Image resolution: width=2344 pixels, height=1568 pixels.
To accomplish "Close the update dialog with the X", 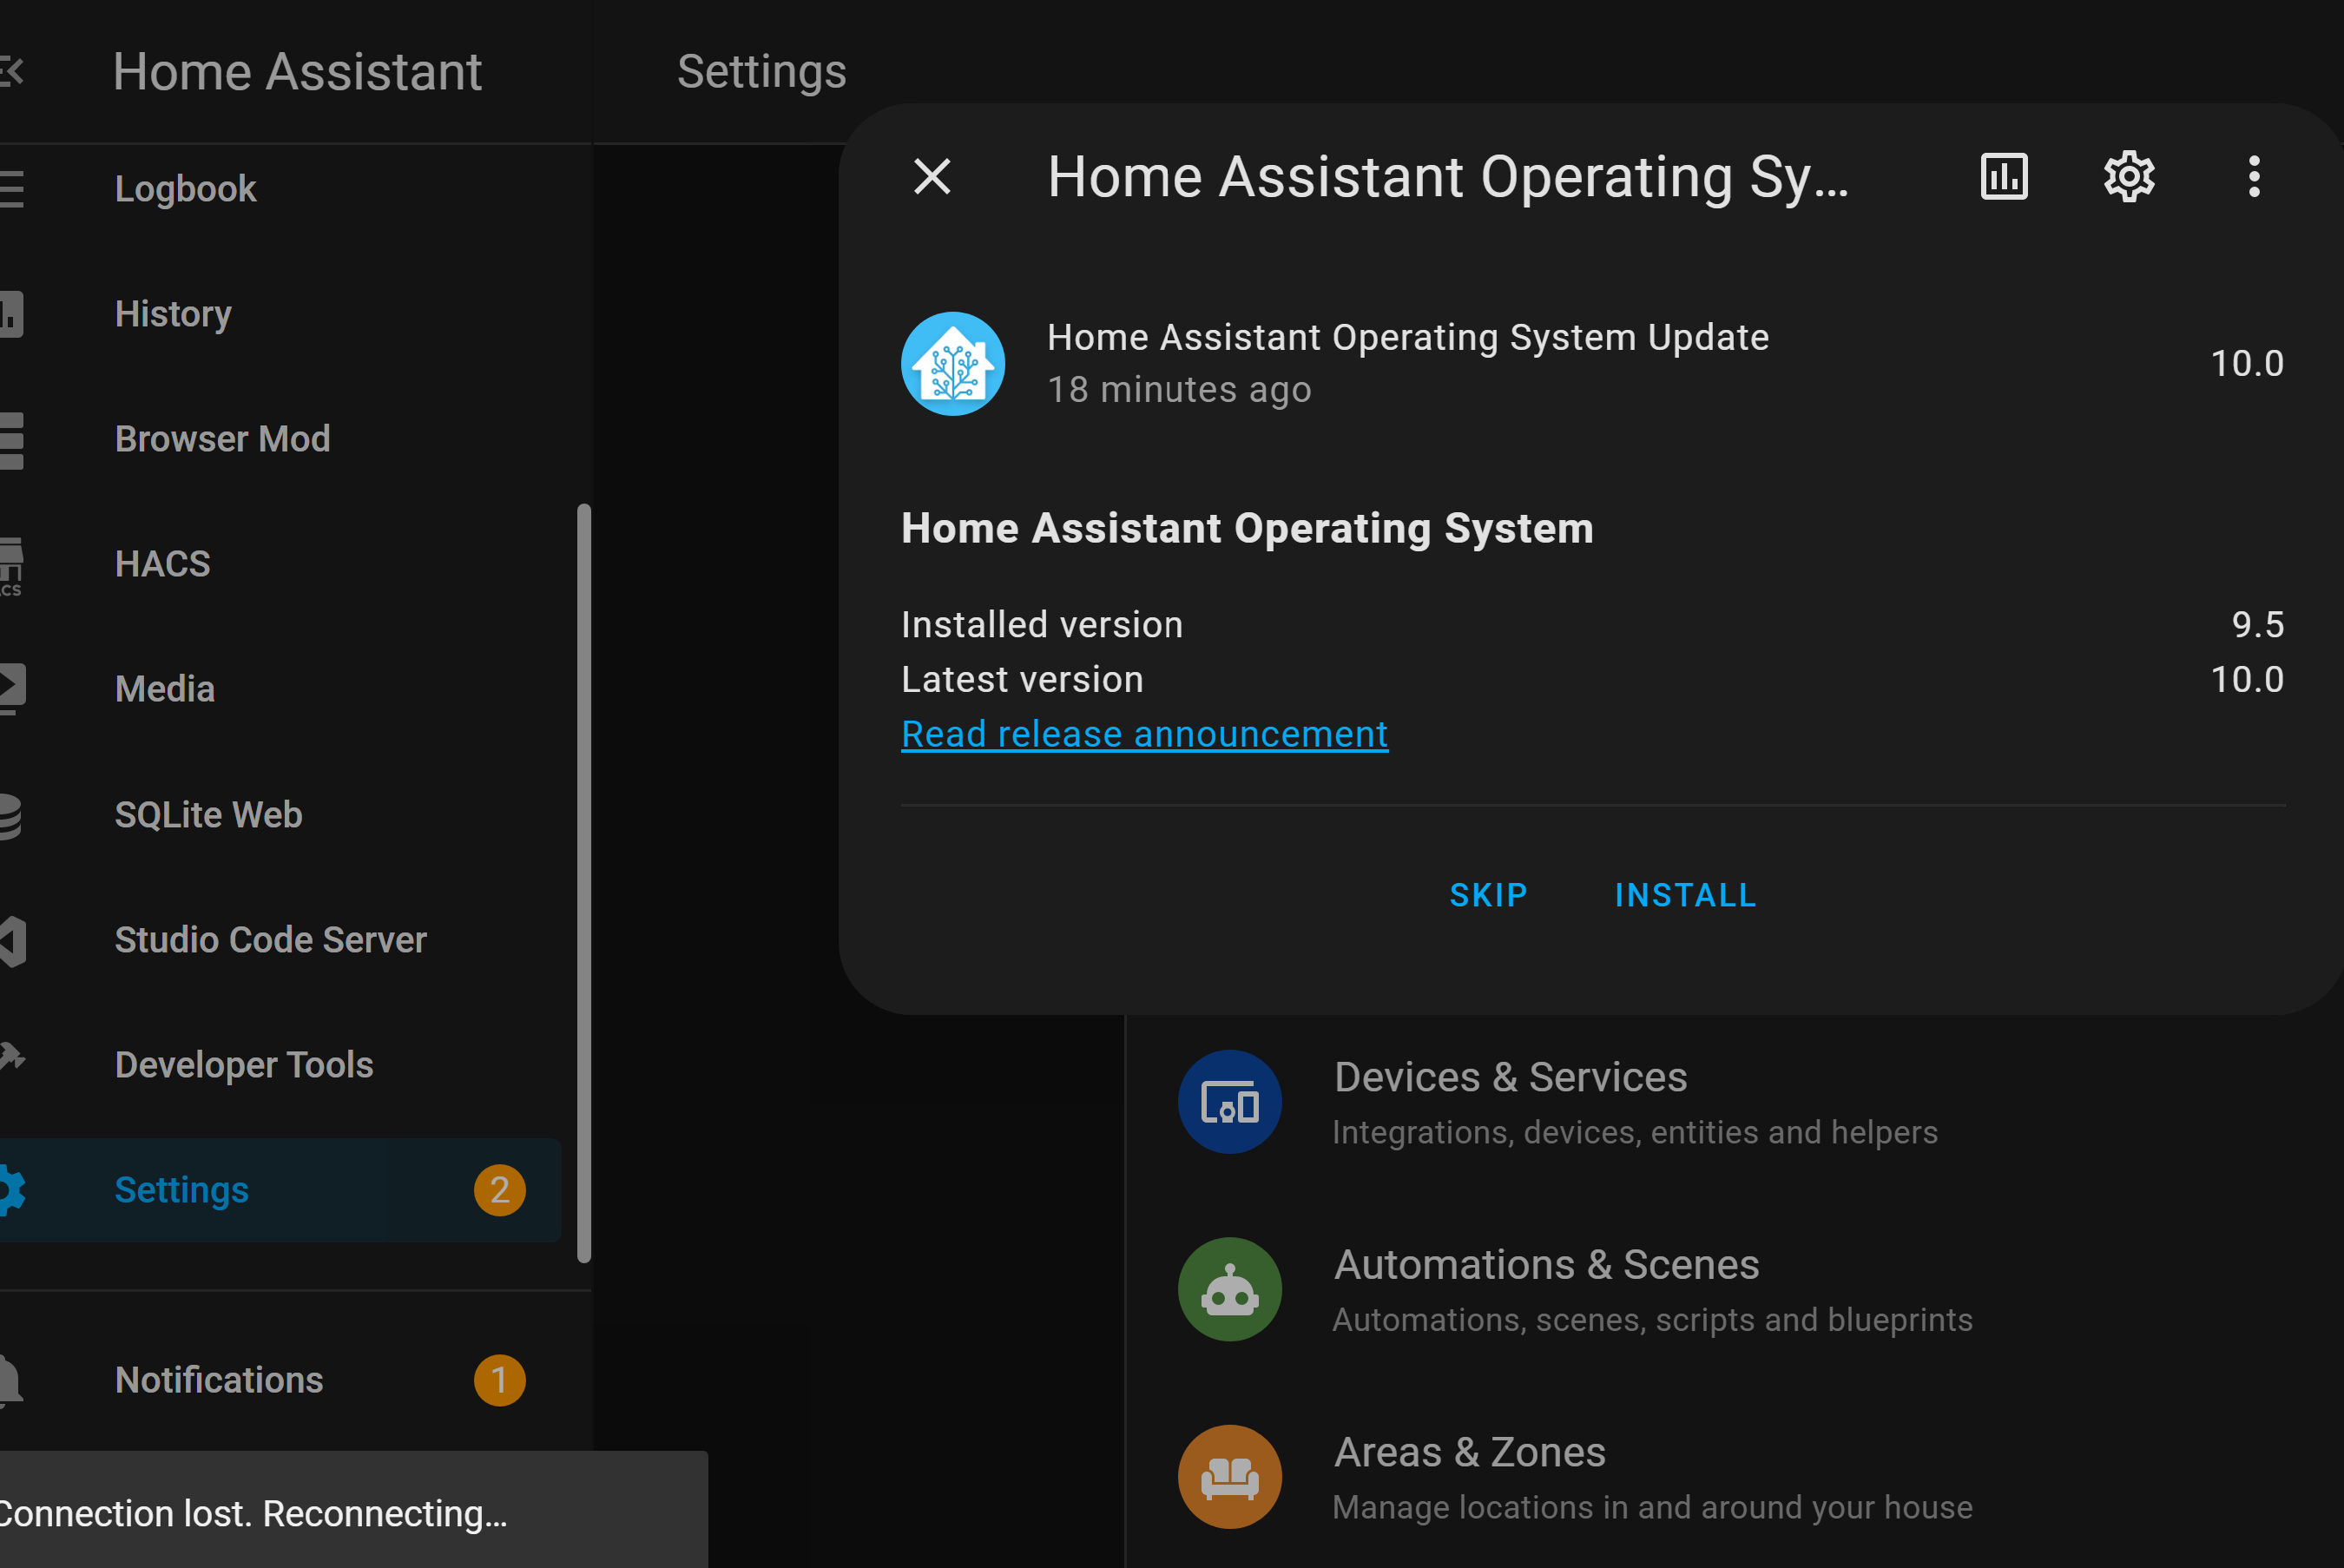I will [x=931, y=177].
